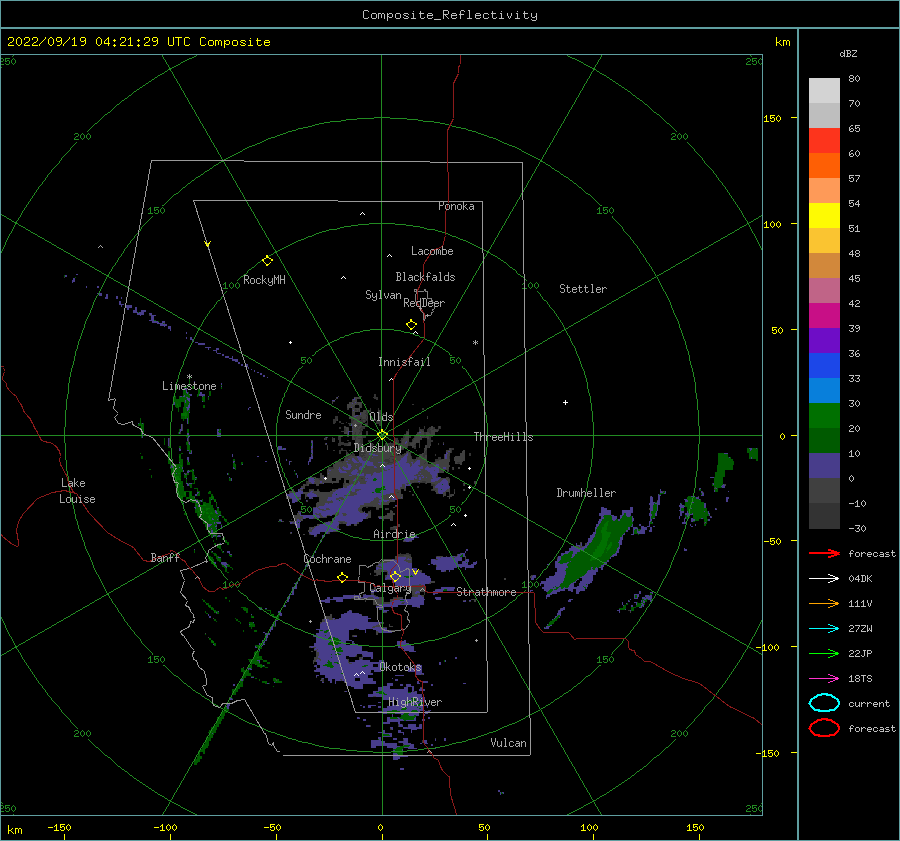Click the RockyMH label

264,280
